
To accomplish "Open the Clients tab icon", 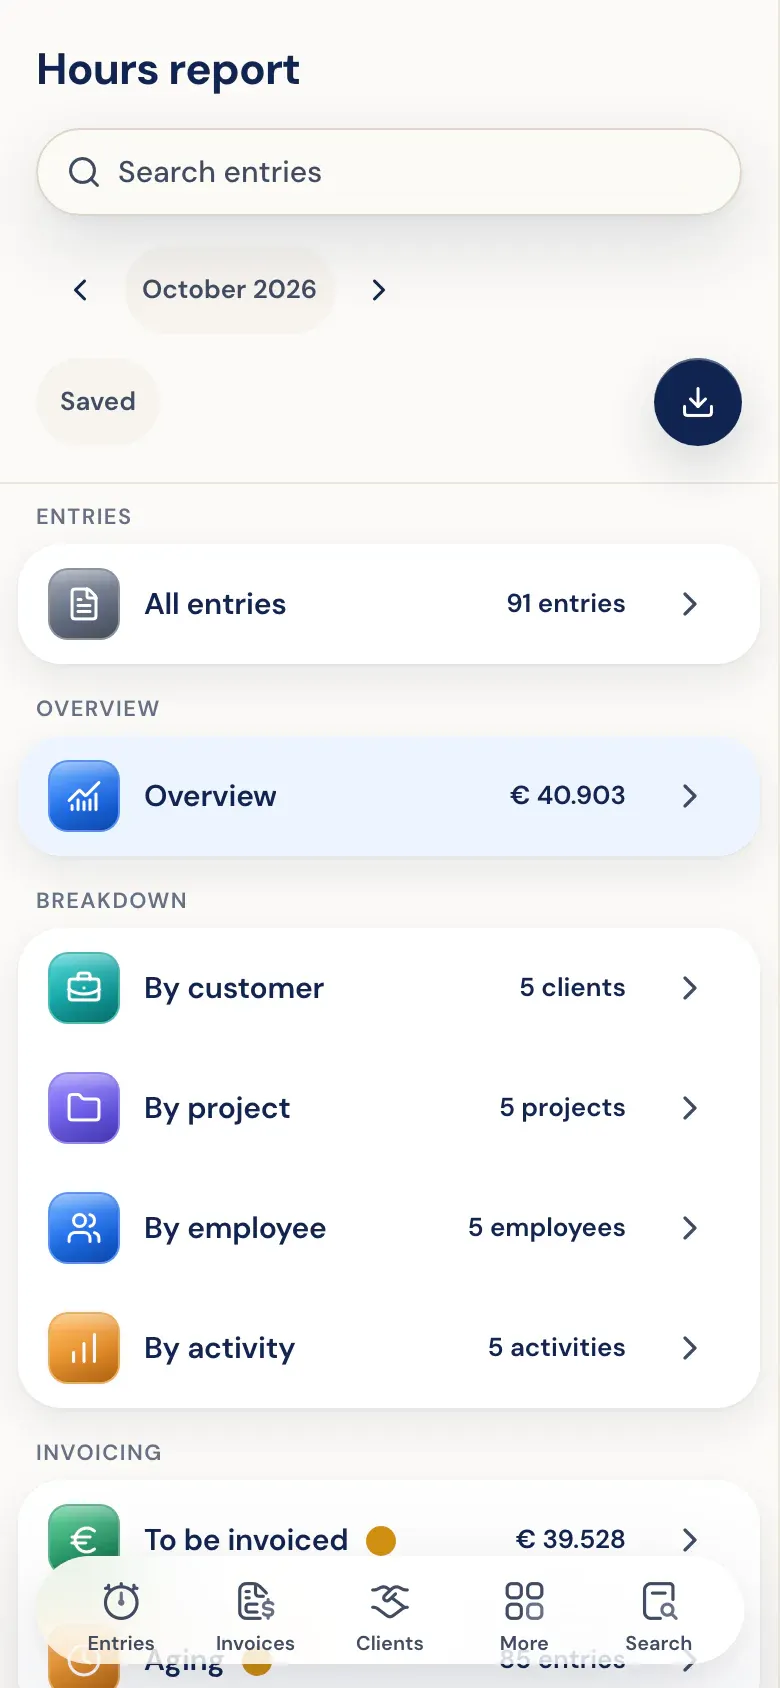I will pyautogui.click(x=390, y=1601).
